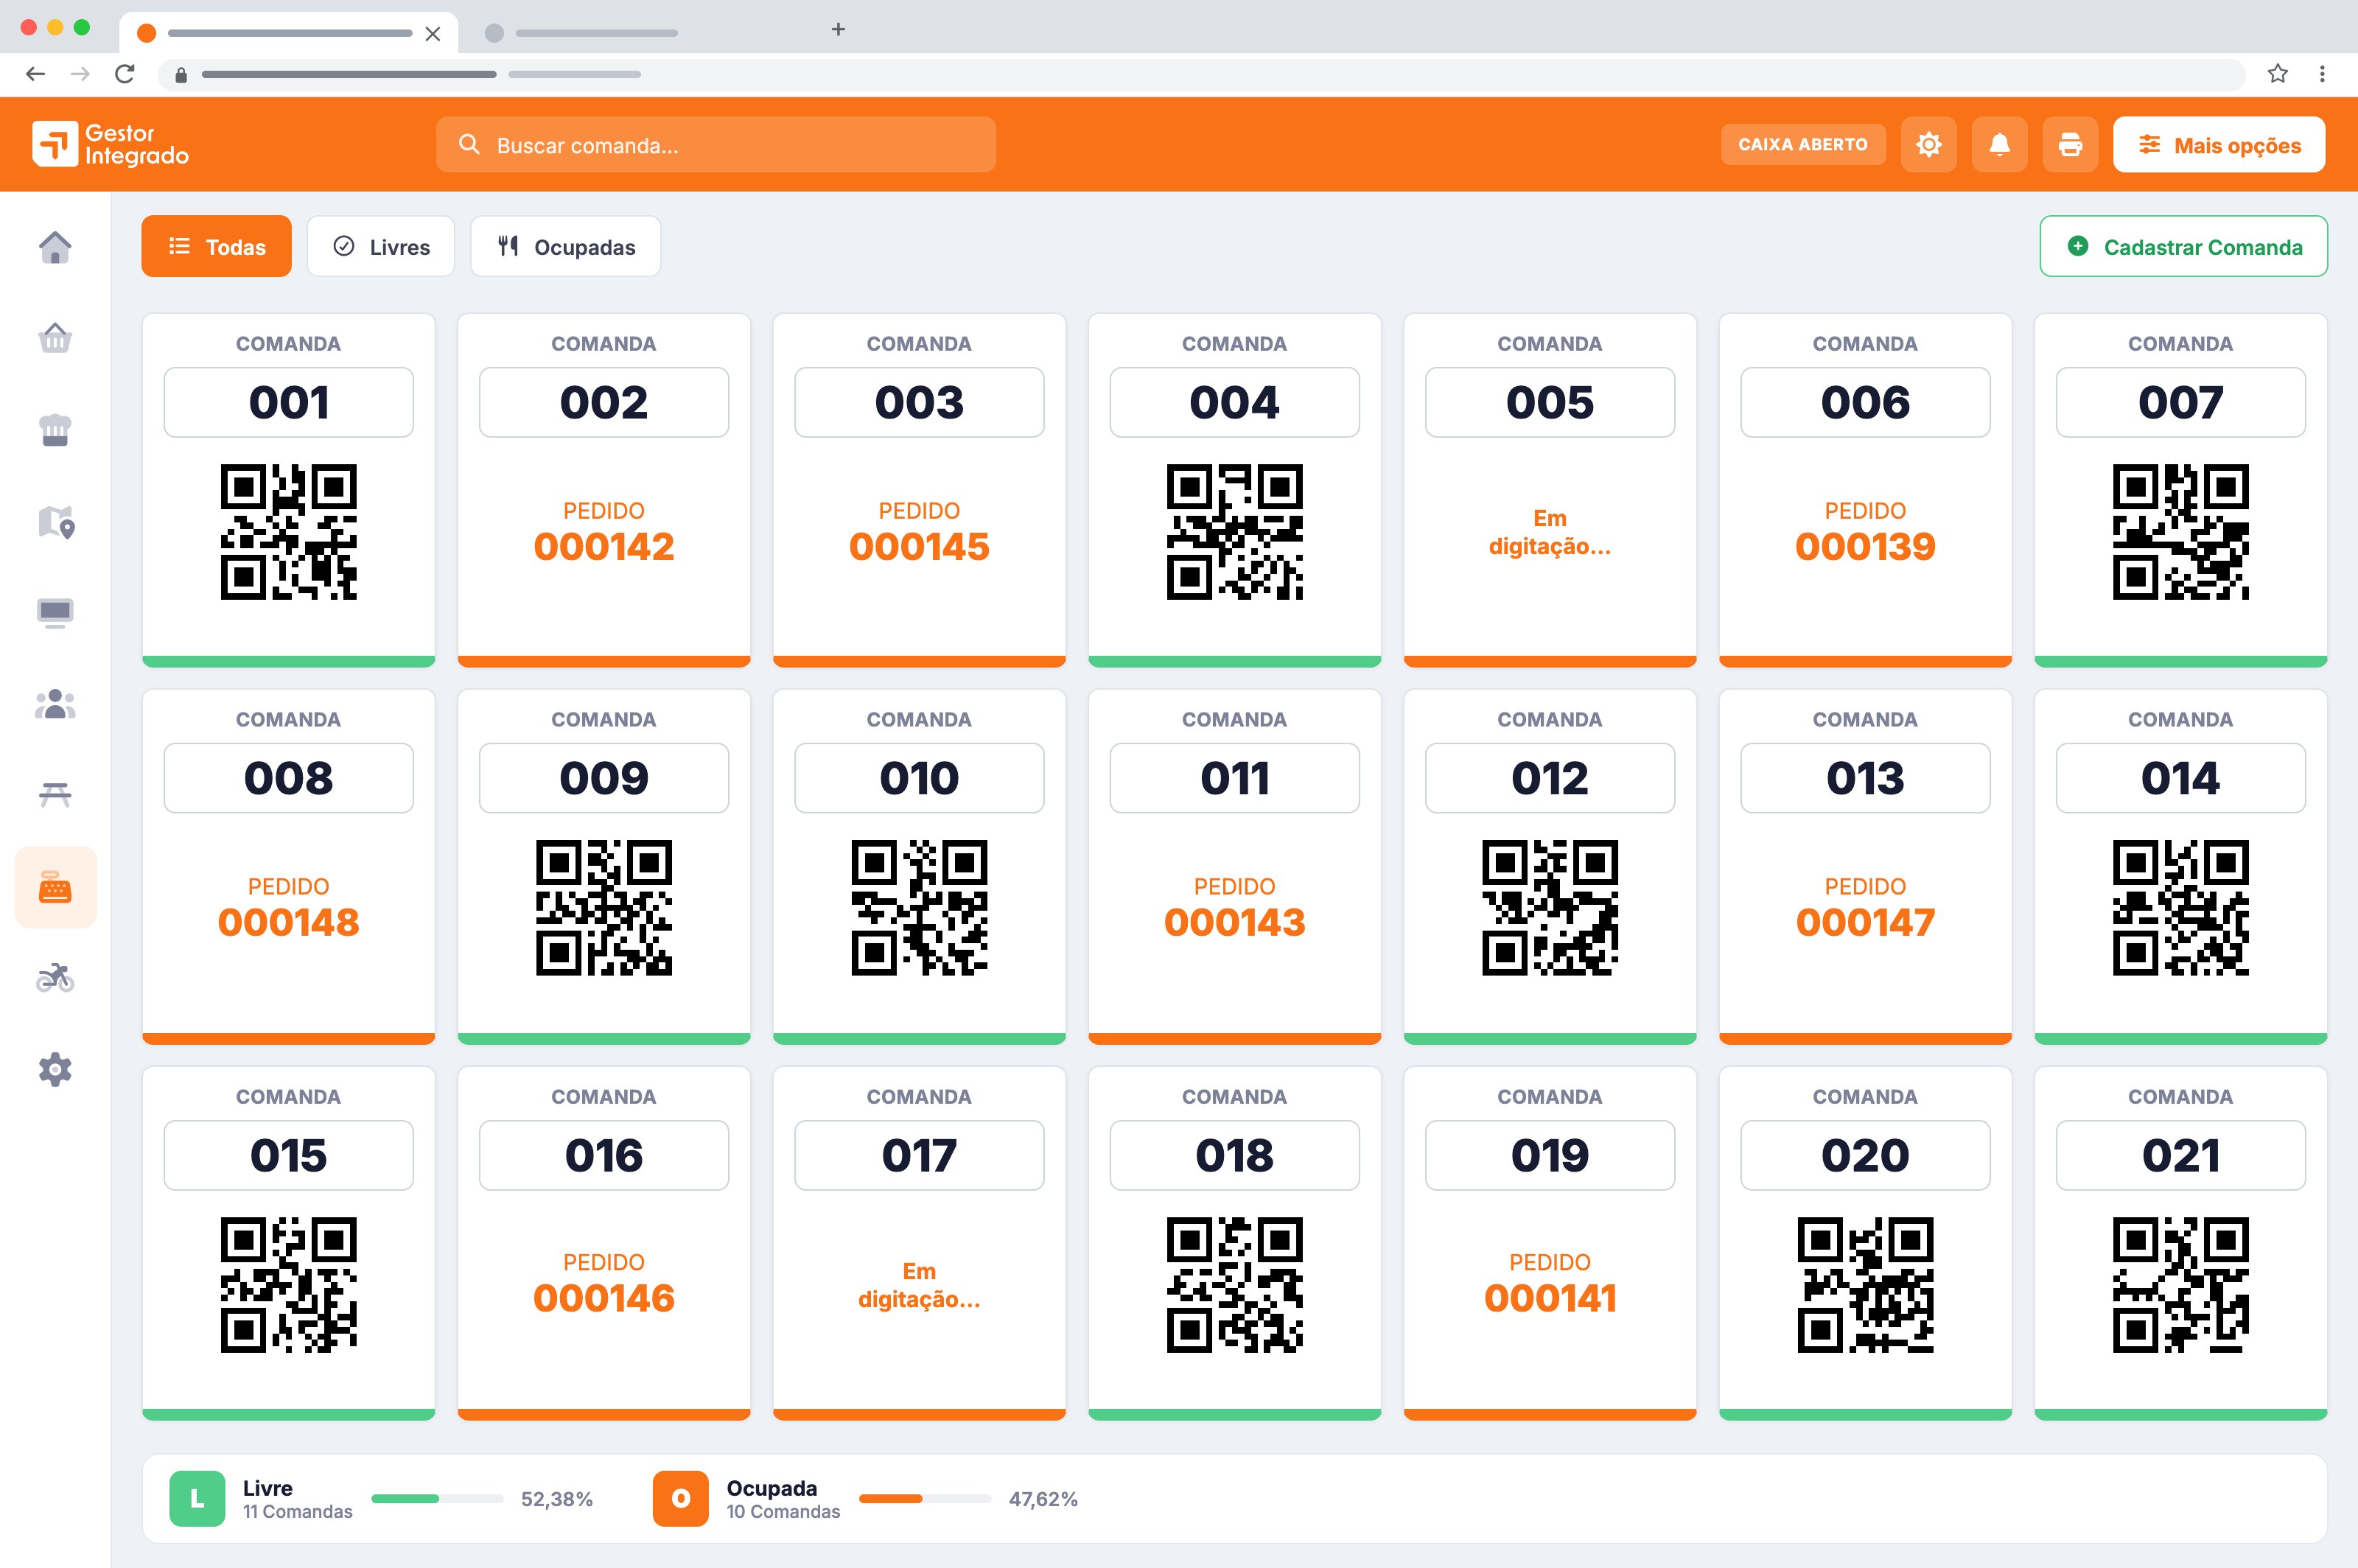Focus the Buscar comanda search field
This screenshot has width=2358, height=1568.
716,145
